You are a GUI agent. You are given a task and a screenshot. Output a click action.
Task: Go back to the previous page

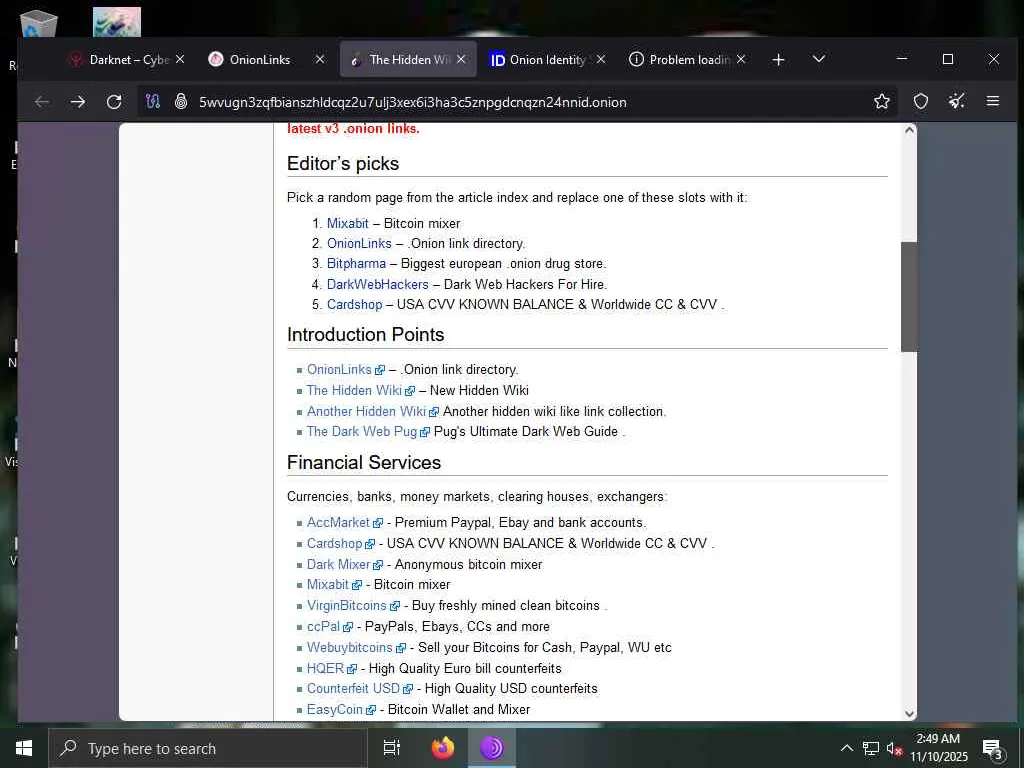pyautogui.click(x=42, y=102)
